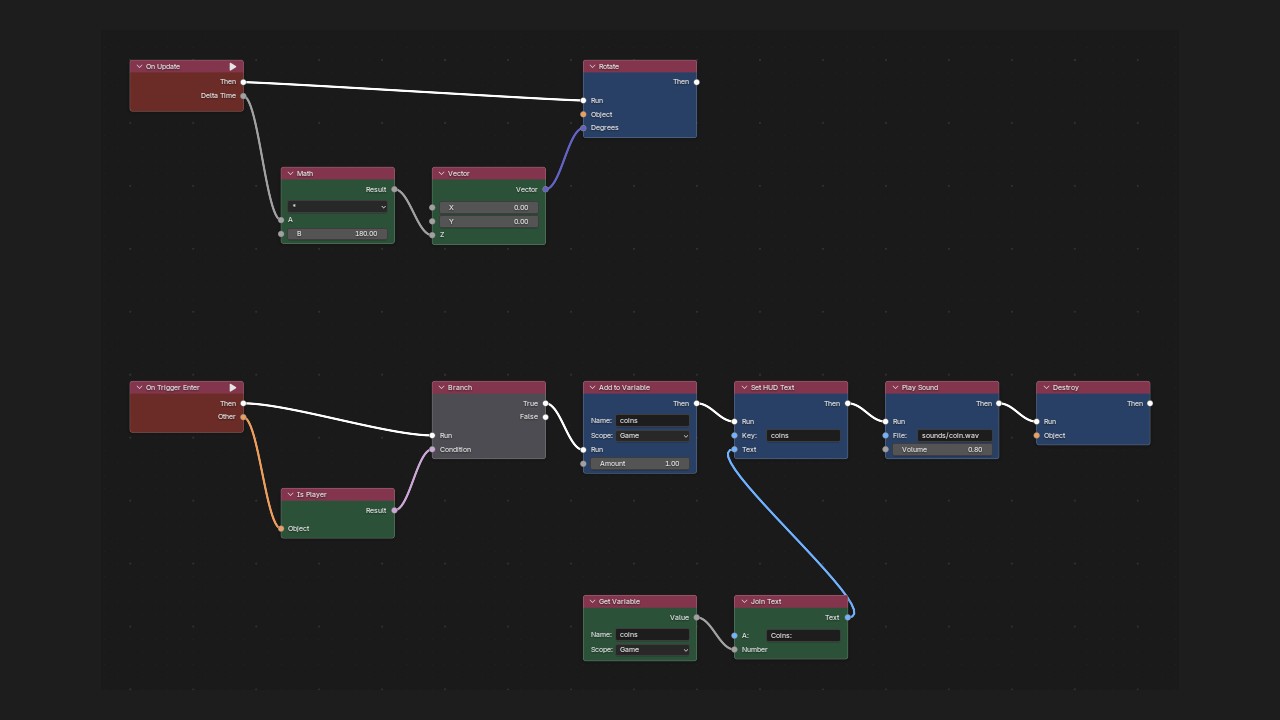Open Add to Variable Scope dropdown
The image size is (1280, 720).
(653, 436)
